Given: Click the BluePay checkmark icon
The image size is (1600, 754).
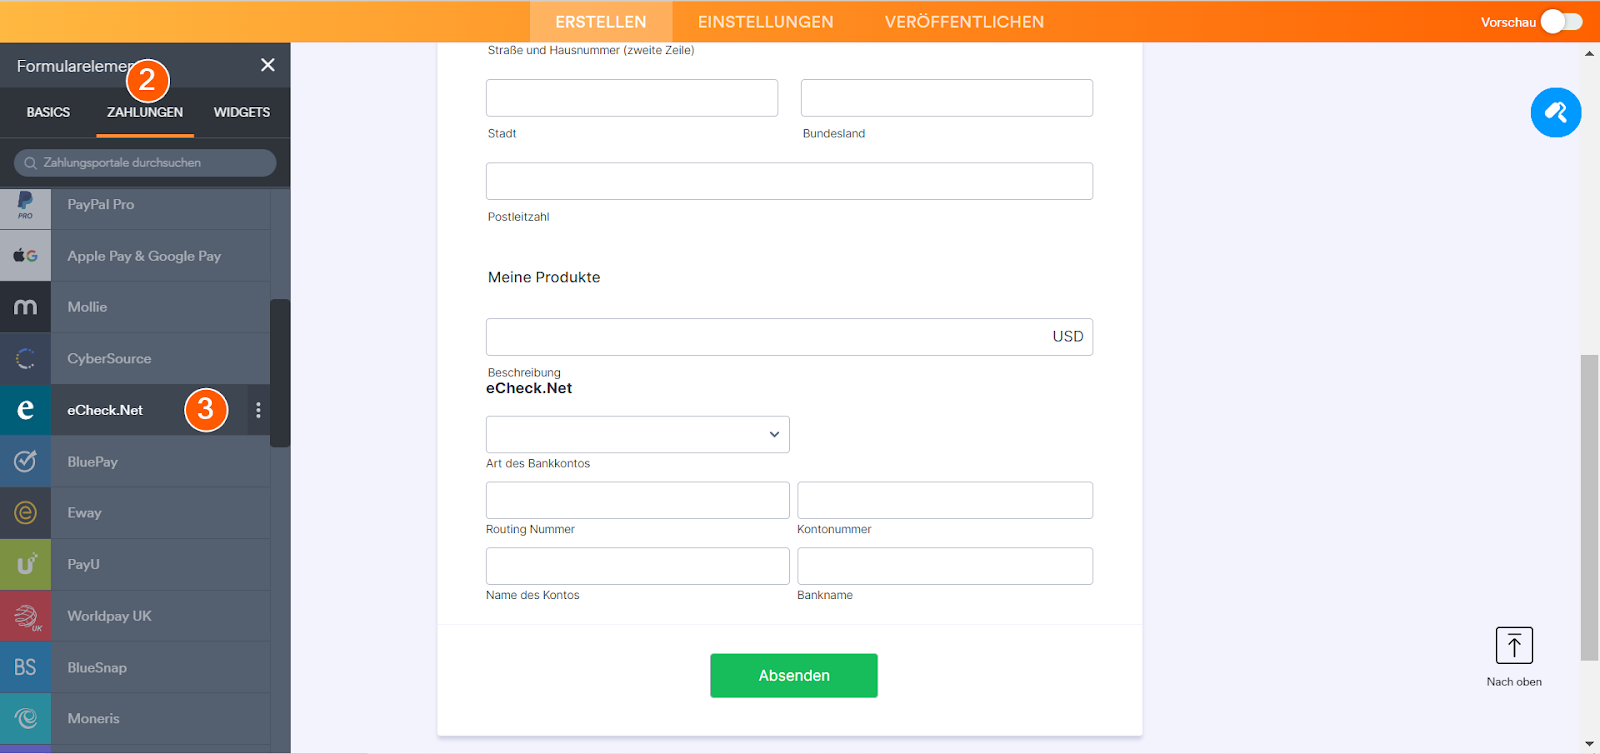Looking at the screenshot, I should [x=25, y=462].
